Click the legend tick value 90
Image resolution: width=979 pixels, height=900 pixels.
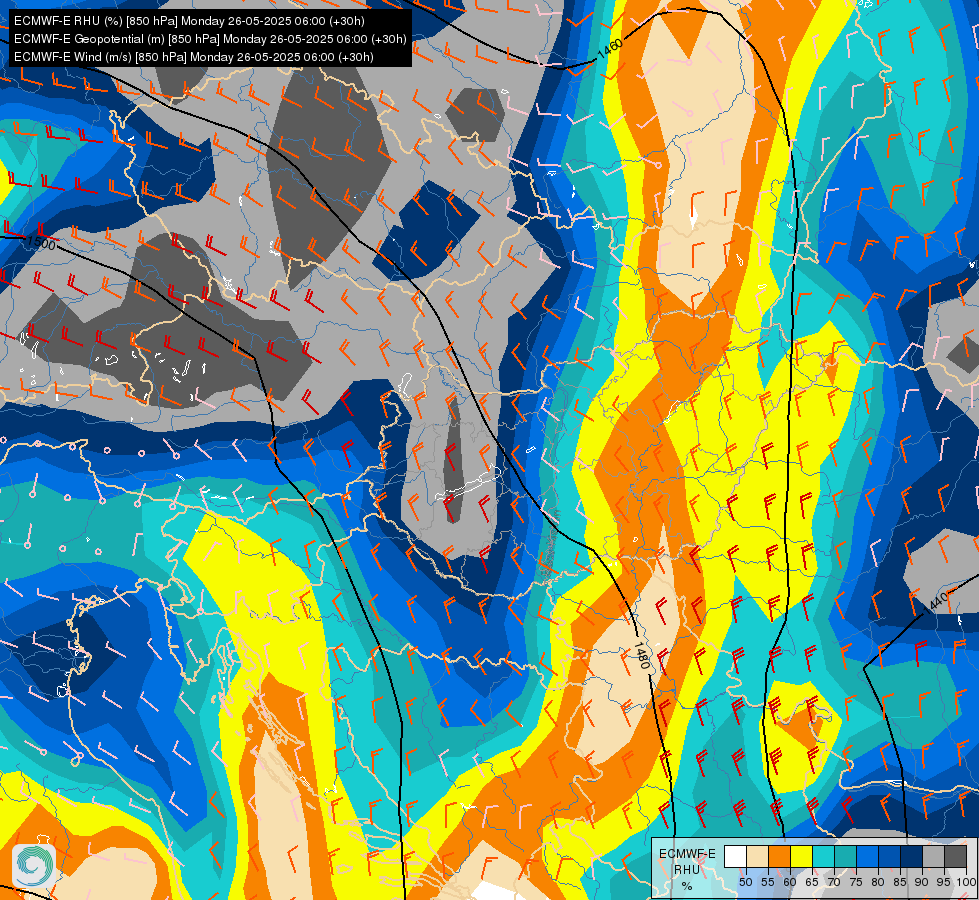click(x=922, y=882)
